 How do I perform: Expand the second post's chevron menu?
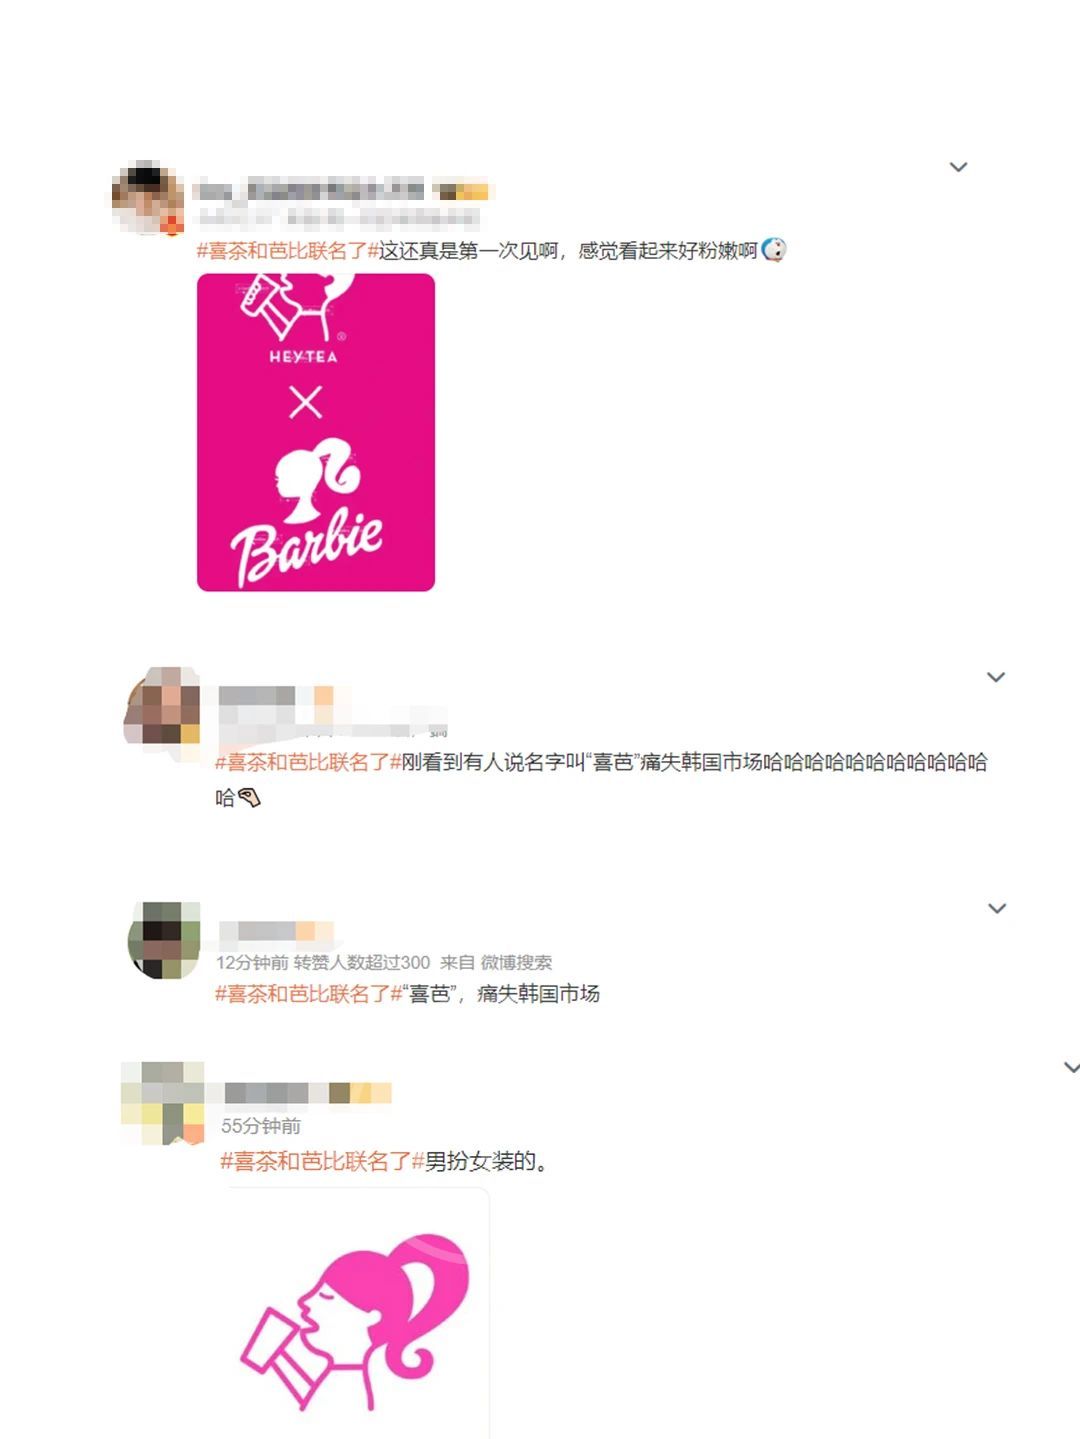pyautogui.click(x=996, y=677)
